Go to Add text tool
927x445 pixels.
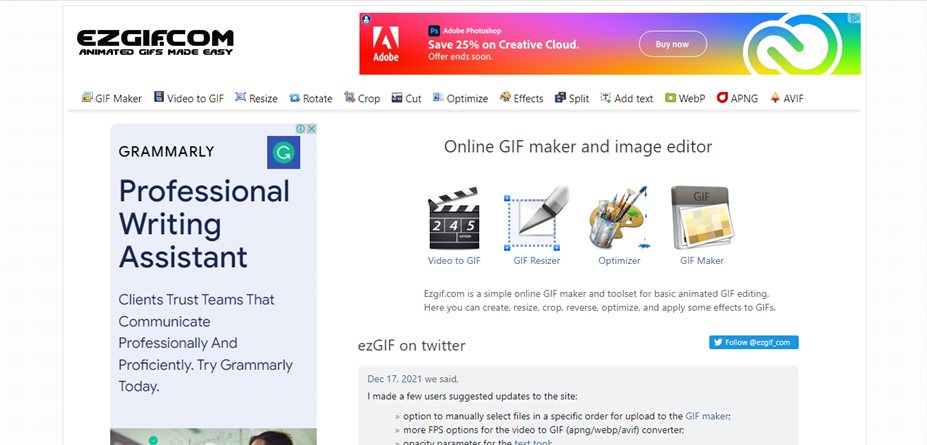tap(625, 98)
